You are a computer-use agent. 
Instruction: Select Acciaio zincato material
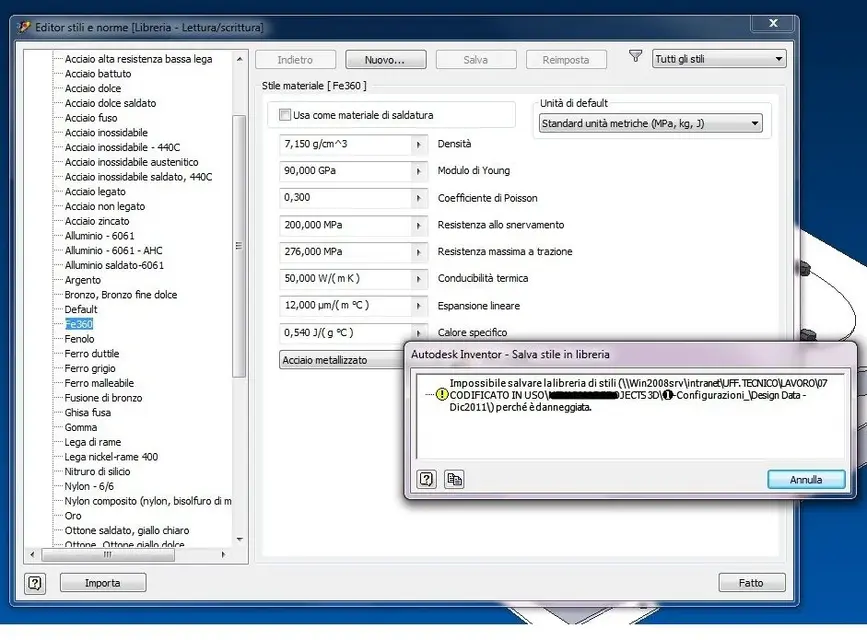[x=97, y=221]
